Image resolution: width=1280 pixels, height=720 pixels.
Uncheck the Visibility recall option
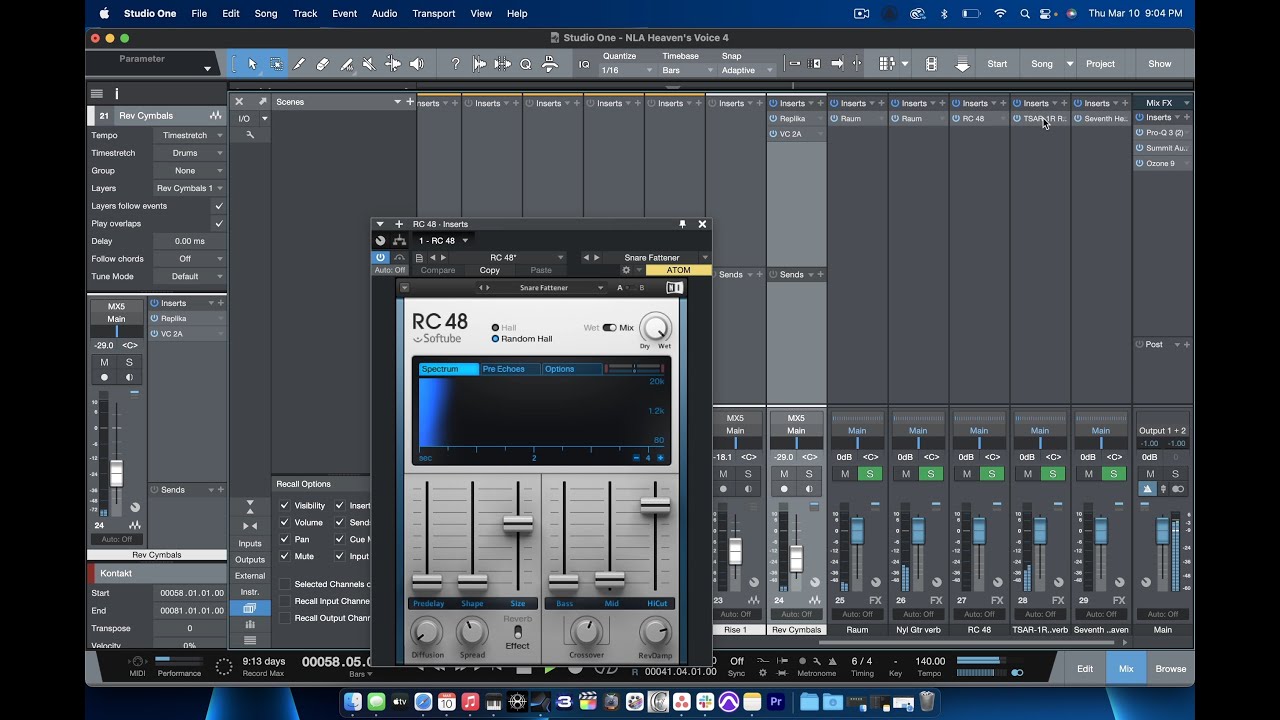click(285, 506)
